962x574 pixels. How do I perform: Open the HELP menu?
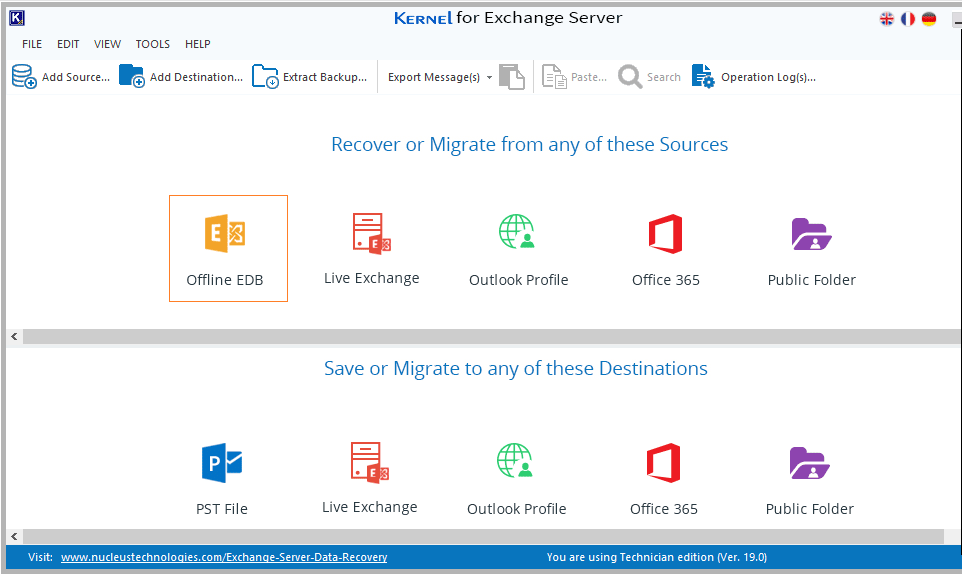pyautogui.click(x=198, y=44)
